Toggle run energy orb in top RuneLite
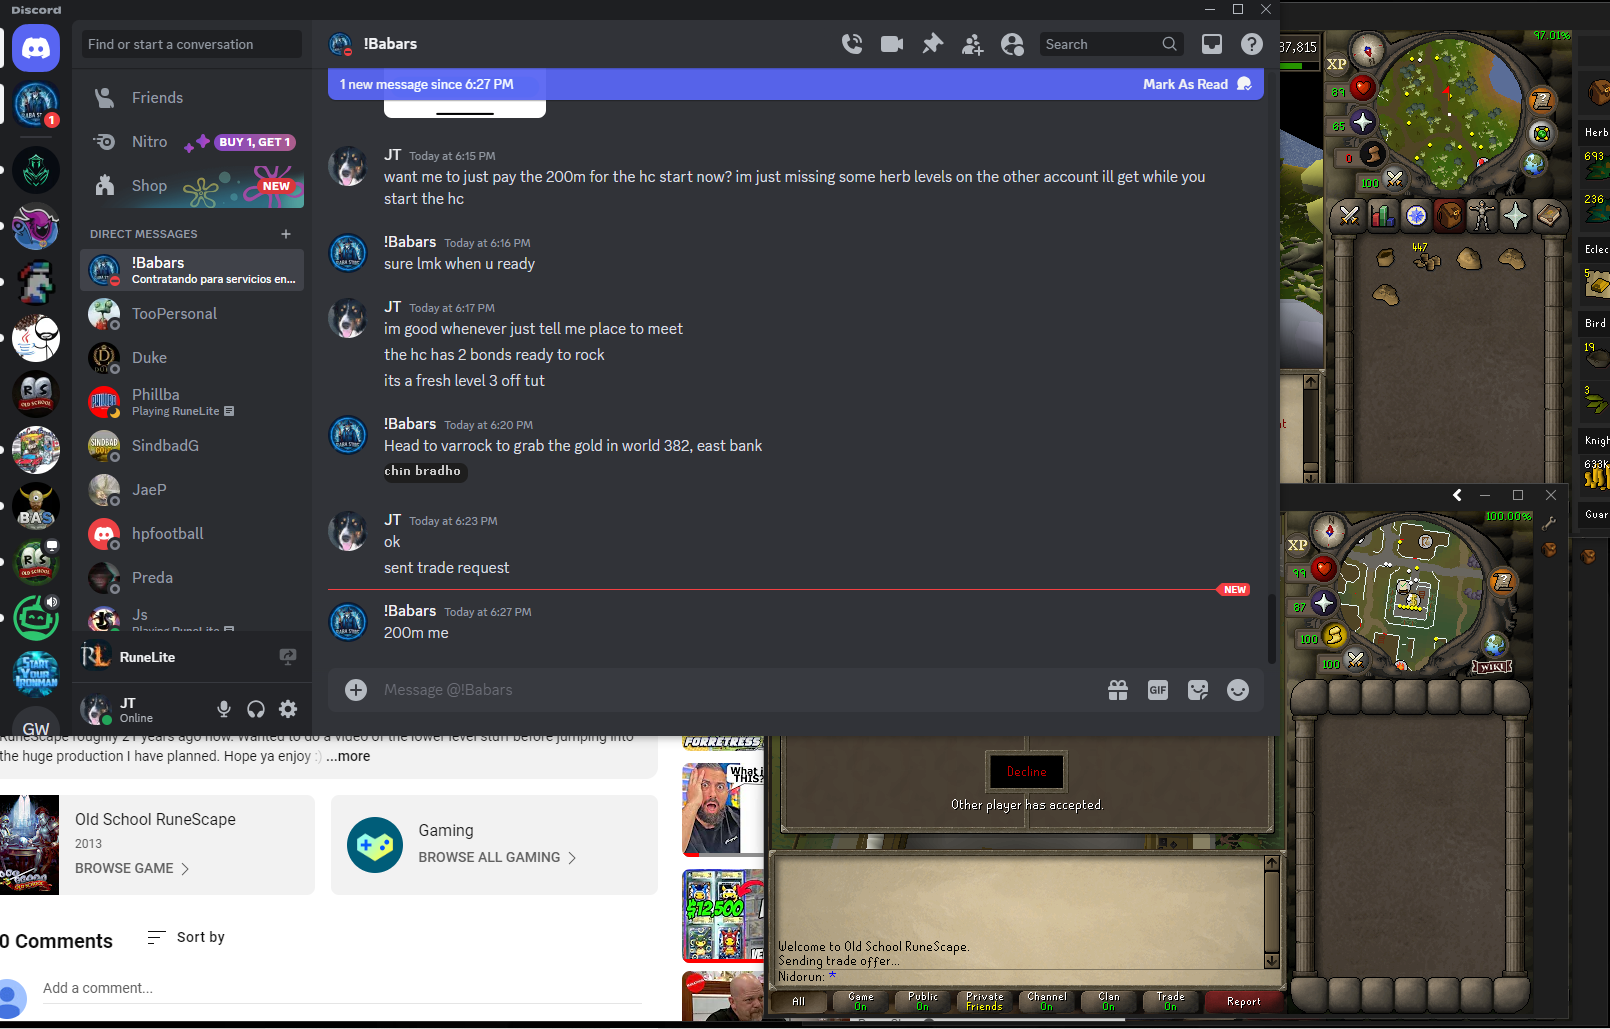1610x1029 pixels. (x=1360, y=155)
